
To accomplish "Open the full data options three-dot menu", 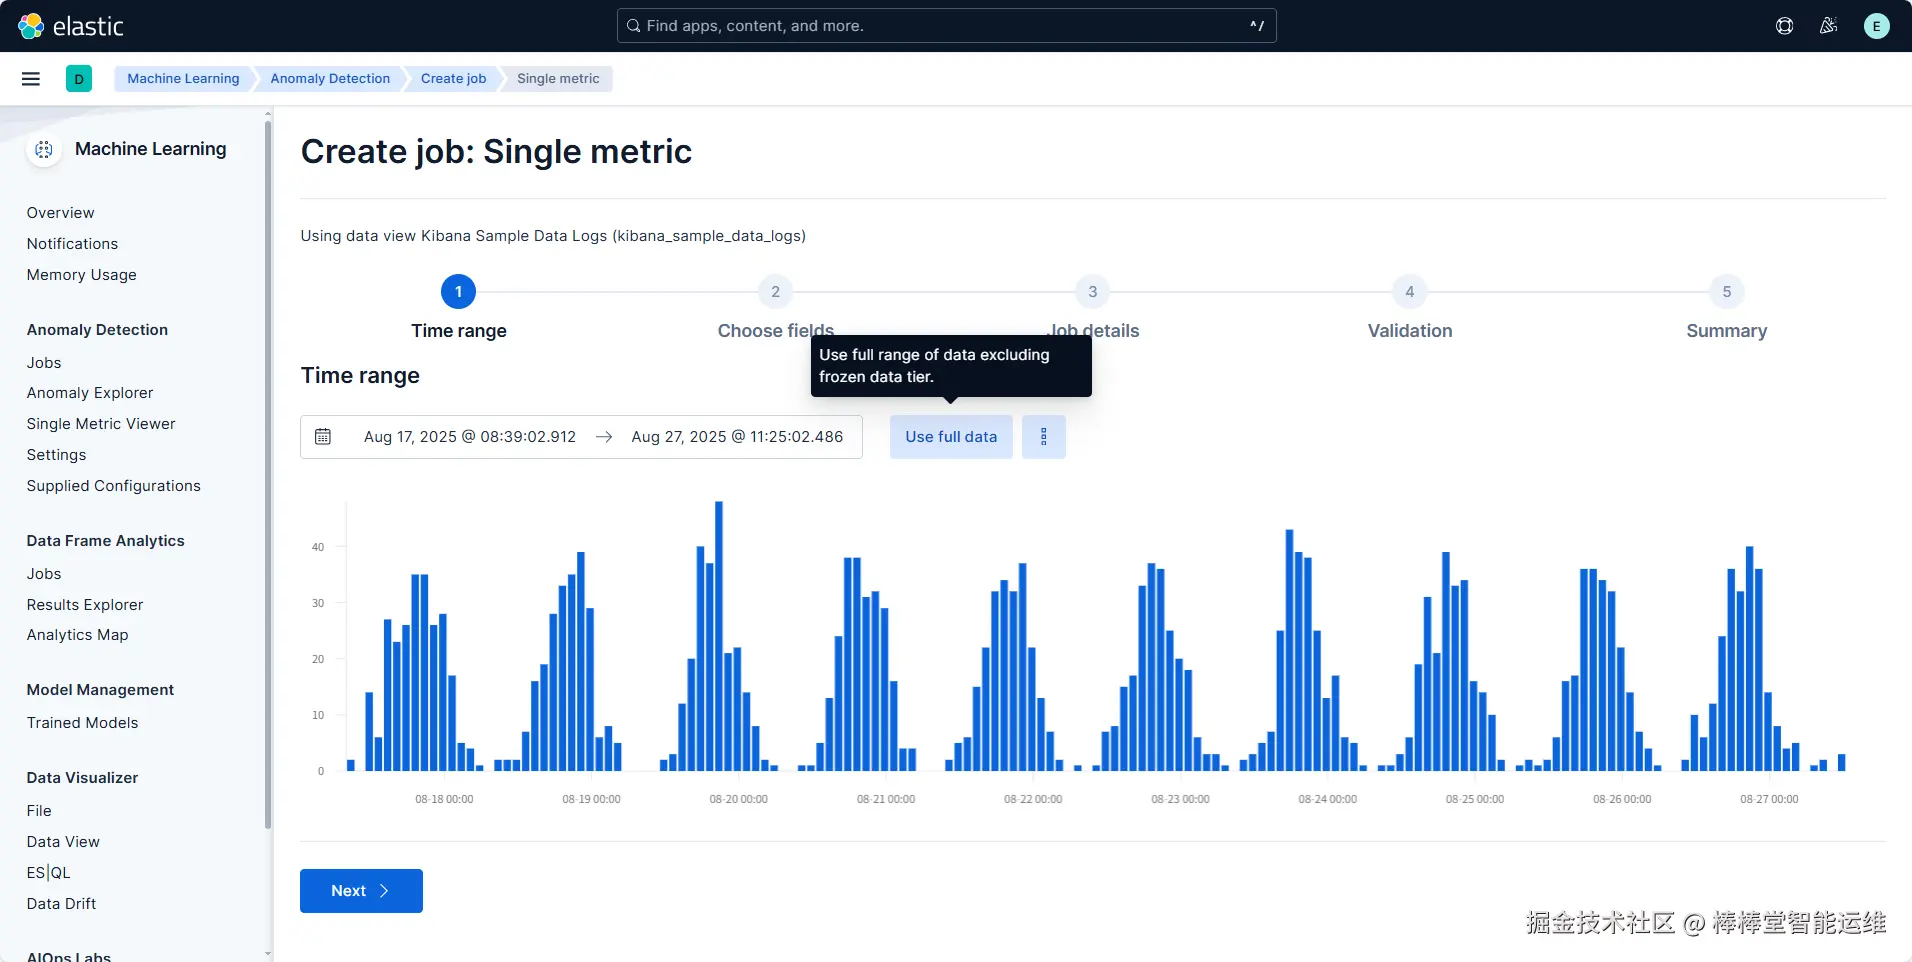I will (1044, 437).
